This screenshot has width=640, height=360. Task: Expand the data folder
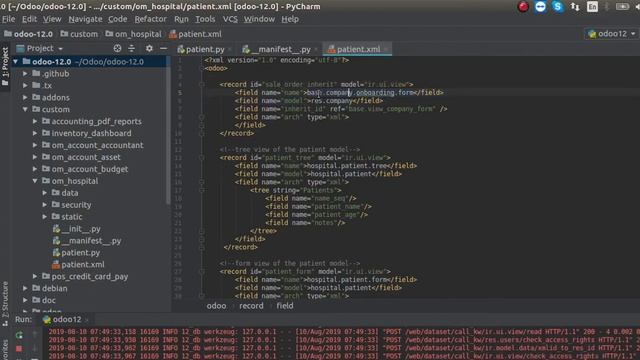pyautogui.click(x=45, y=193)
